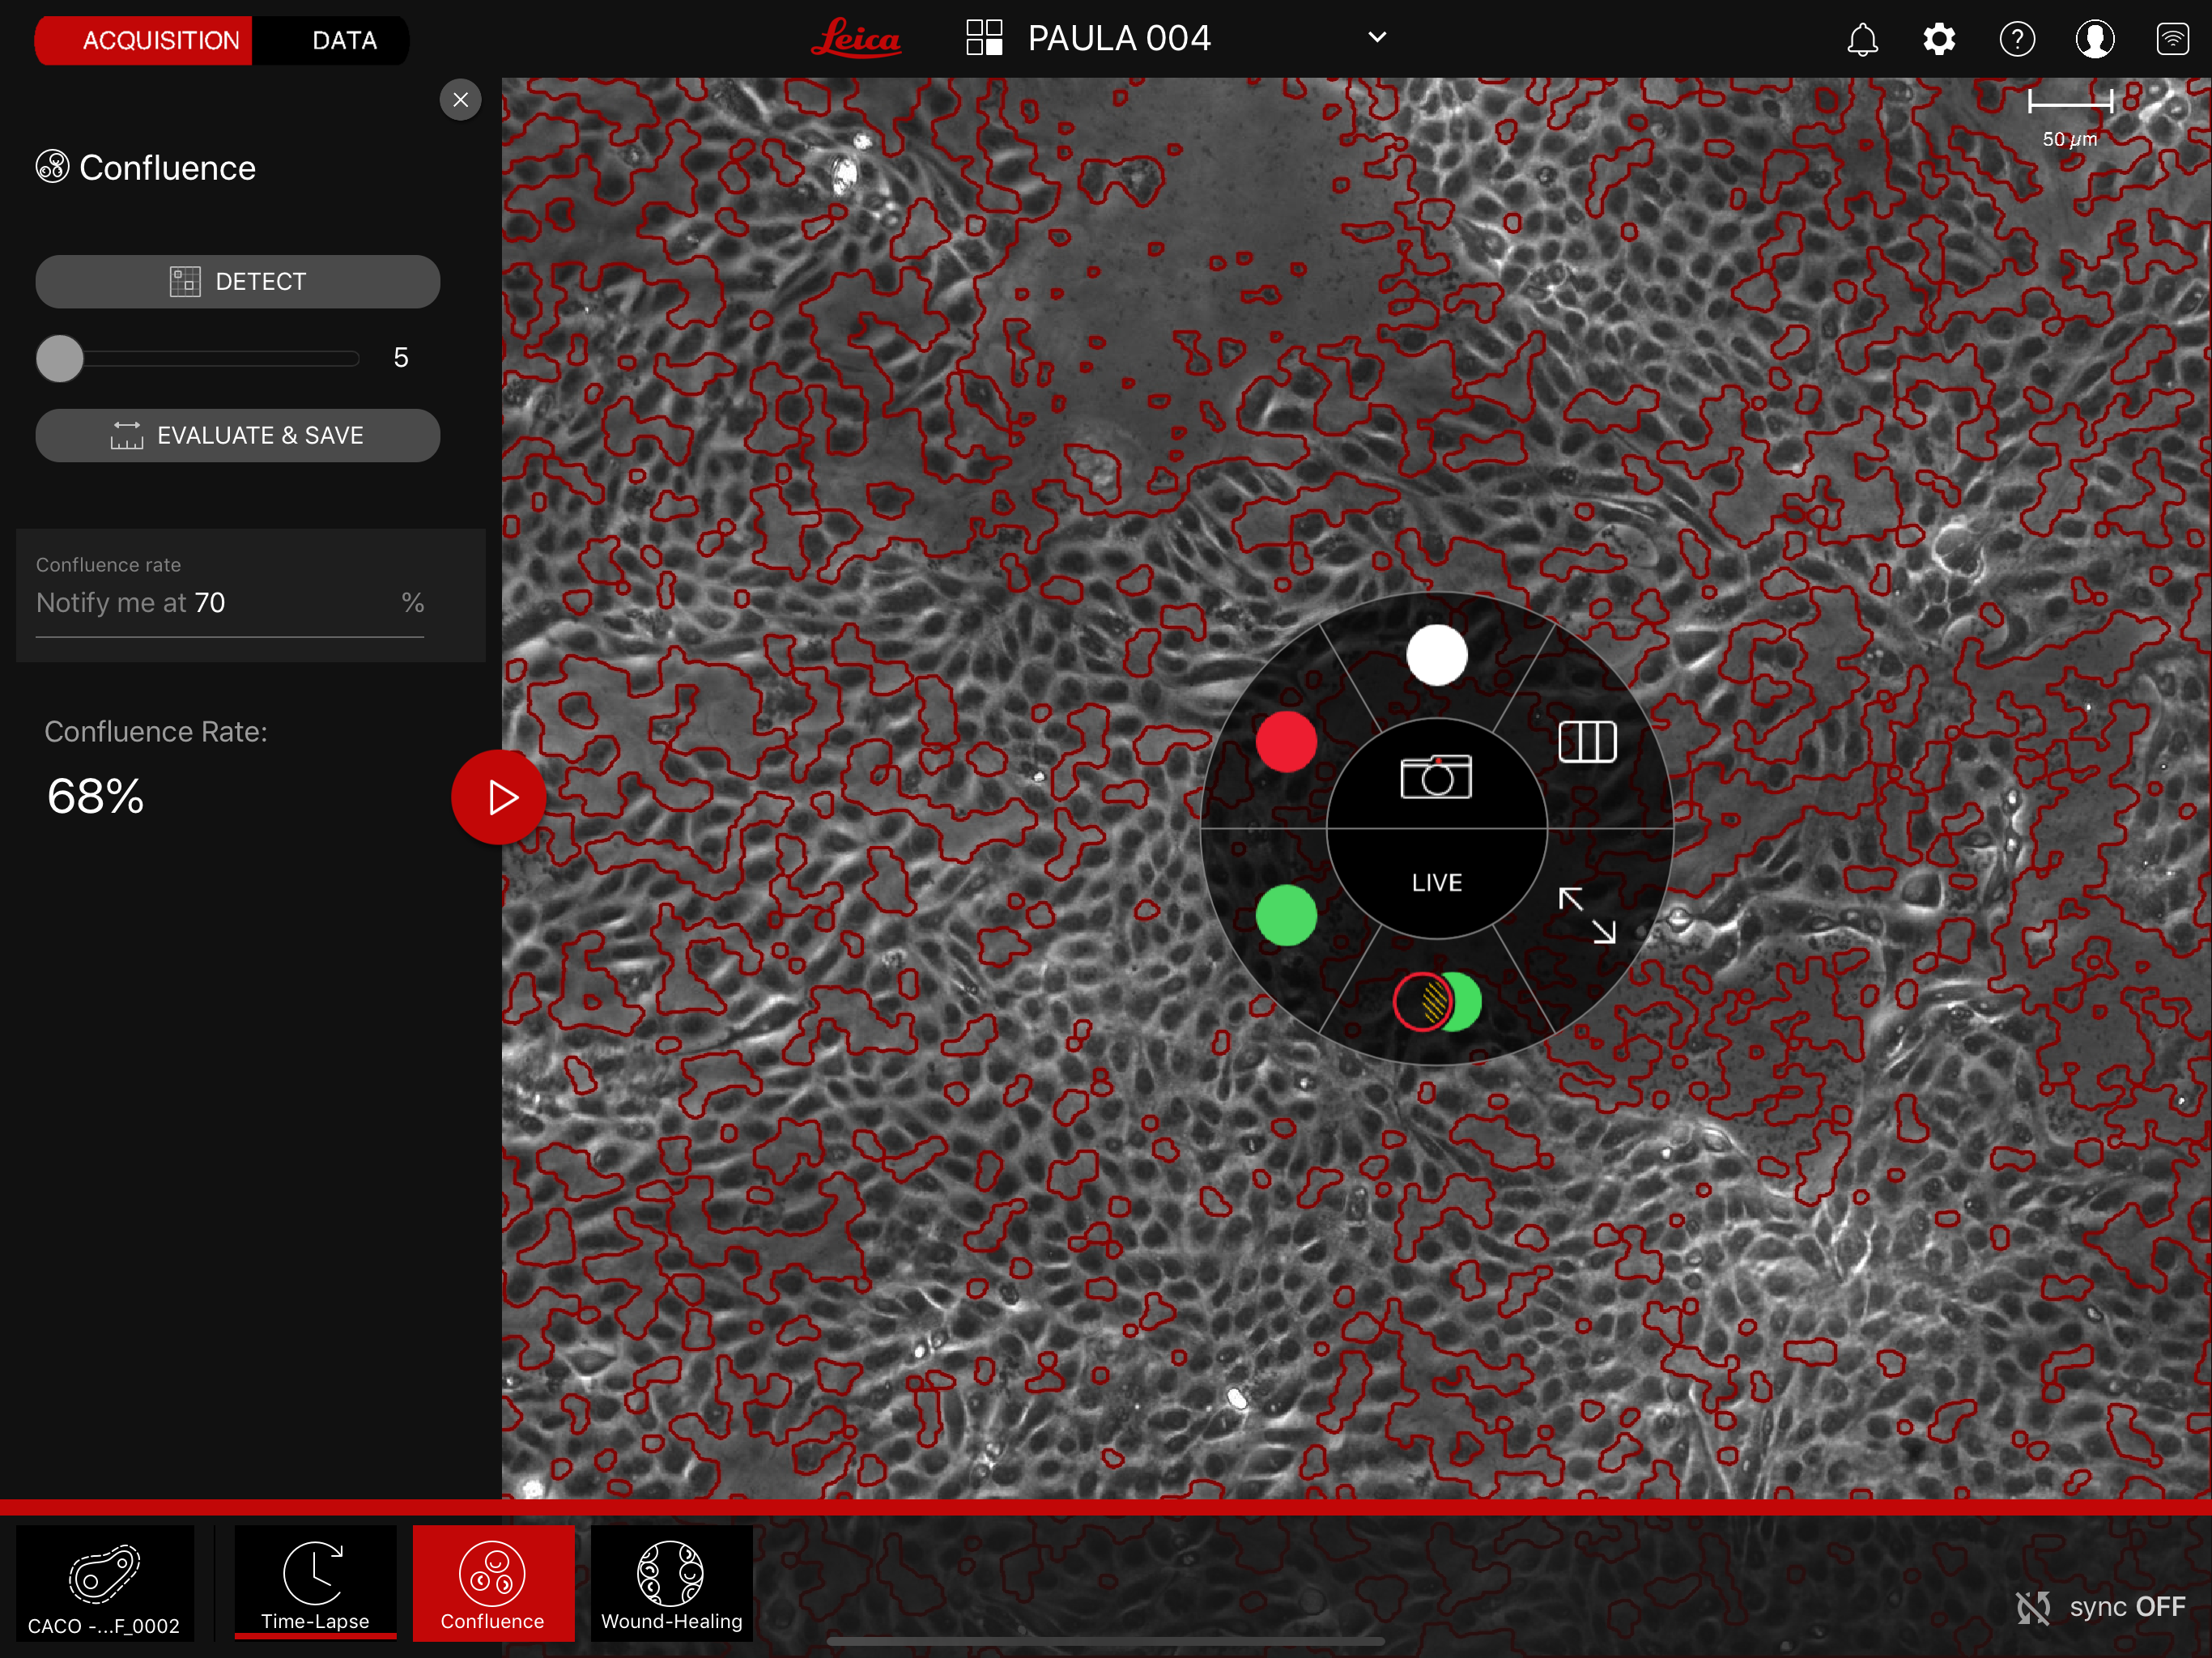Click the DETECT button
This screenshot has width=2212, height=1658.
[238, 282]
